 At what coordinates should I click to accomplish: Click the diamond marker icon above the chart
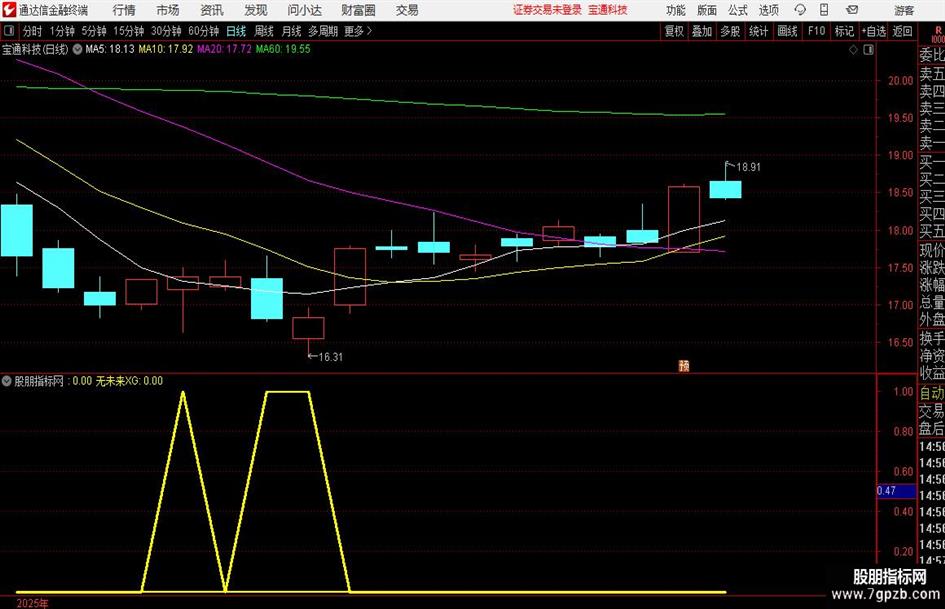(x=853, y=50)
